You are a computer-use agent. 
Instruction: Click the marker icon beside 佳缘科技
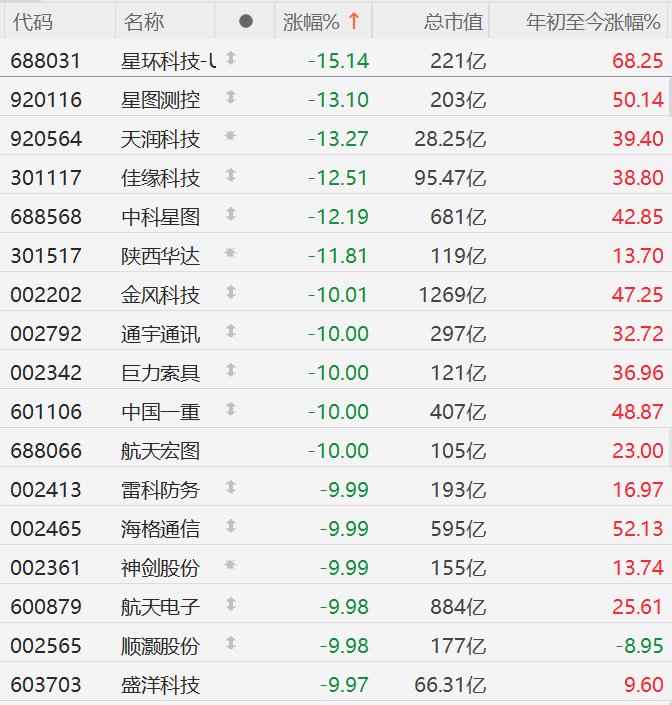point(231,175)
